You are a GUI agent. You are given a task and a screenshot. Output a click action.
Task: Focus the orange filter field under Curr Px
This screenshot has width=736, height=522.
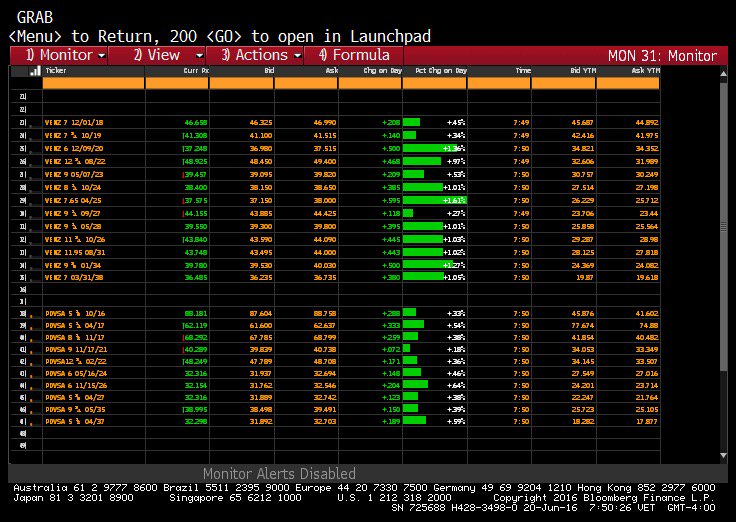[177, 83]
